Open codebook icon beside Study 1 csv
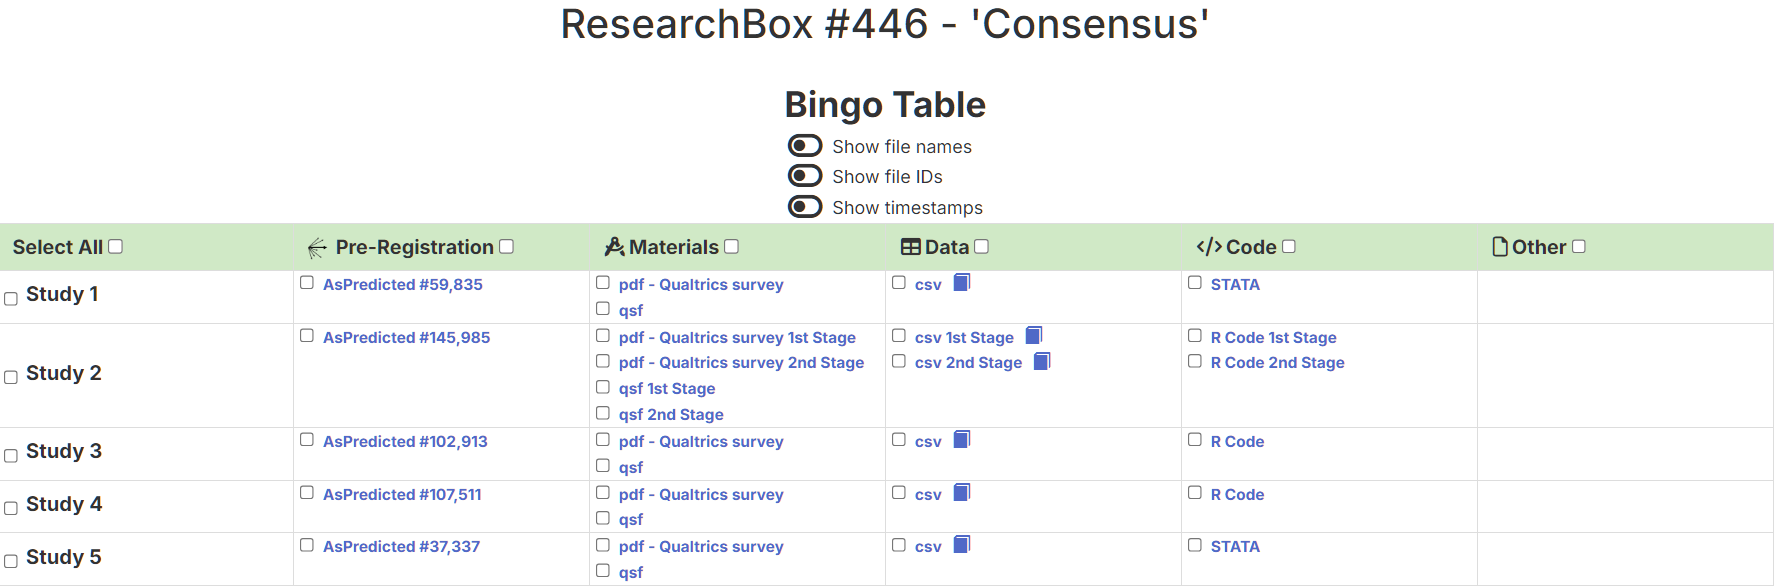Image resolution: width=1778 pixels, height=586 pixels. point(962,283)
